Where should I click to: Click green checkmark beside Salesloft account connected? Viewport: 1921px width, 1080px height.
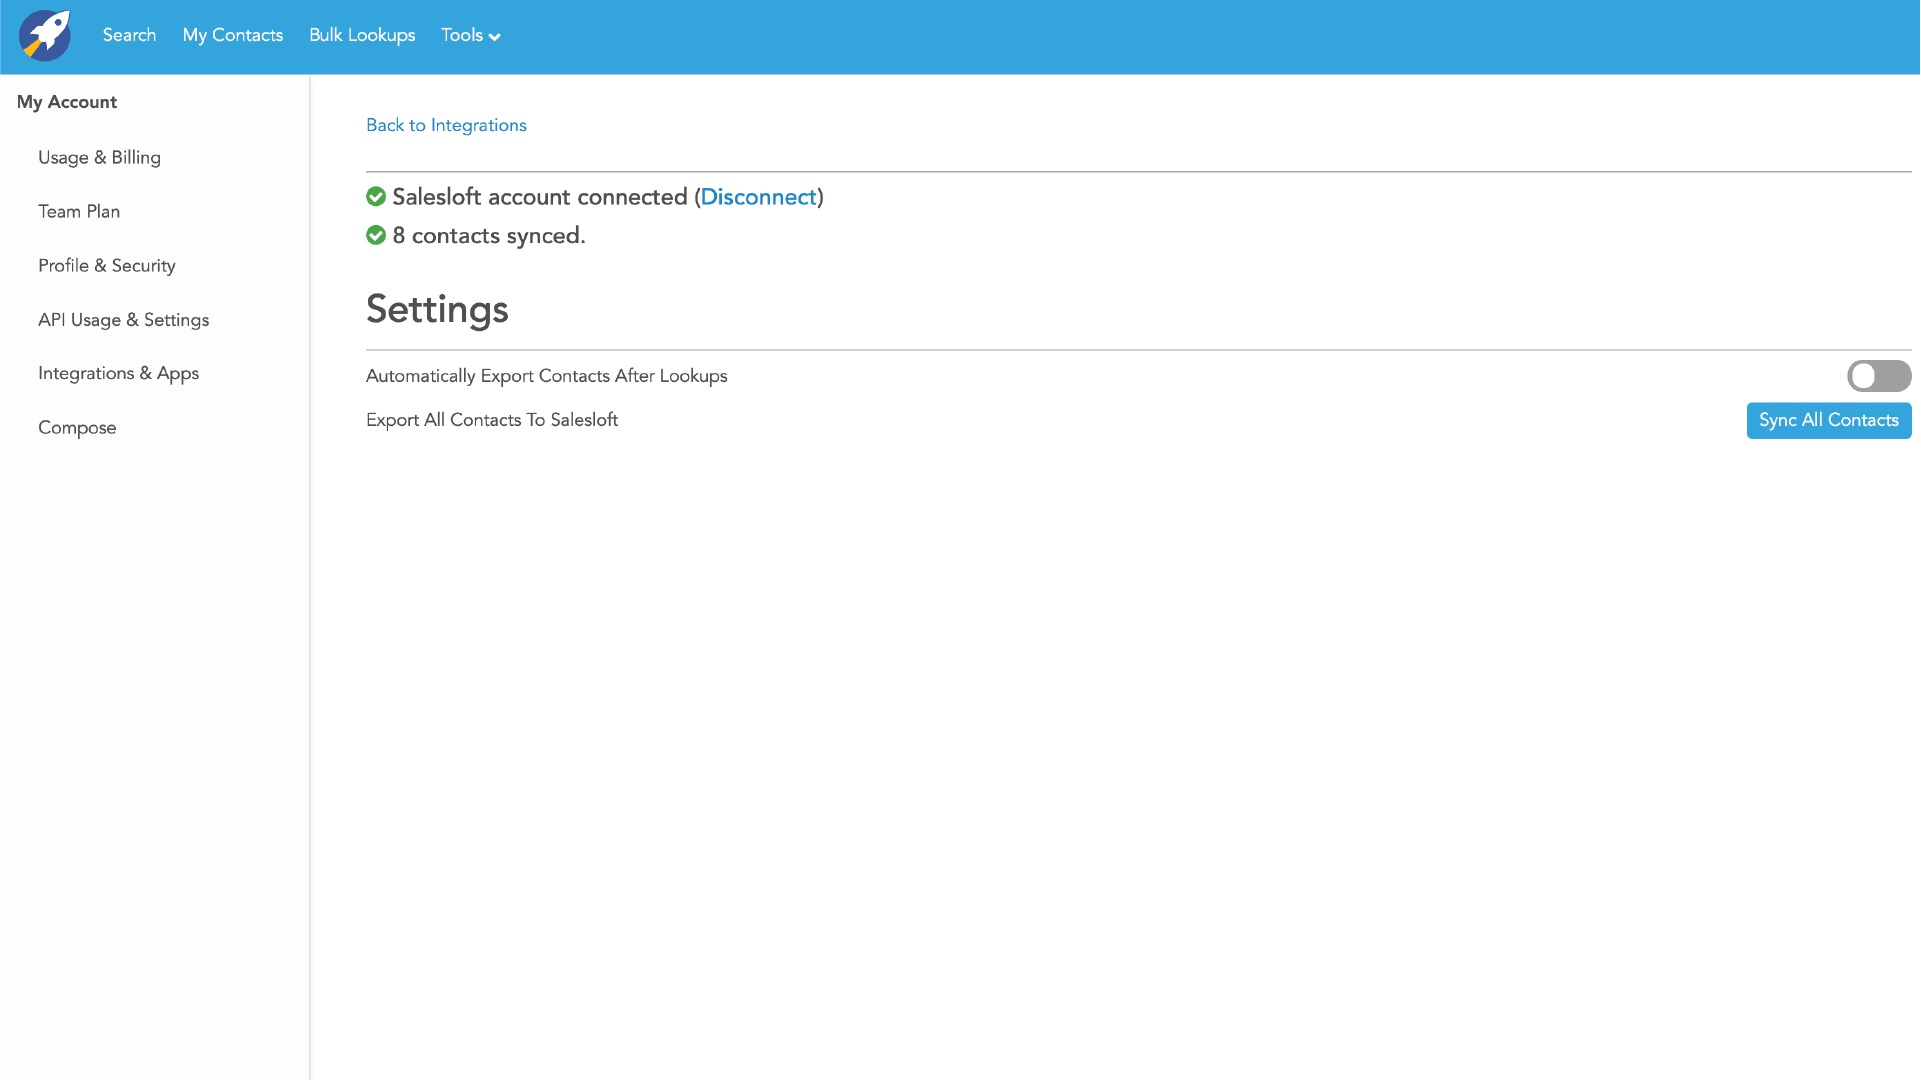pos(376,197)
